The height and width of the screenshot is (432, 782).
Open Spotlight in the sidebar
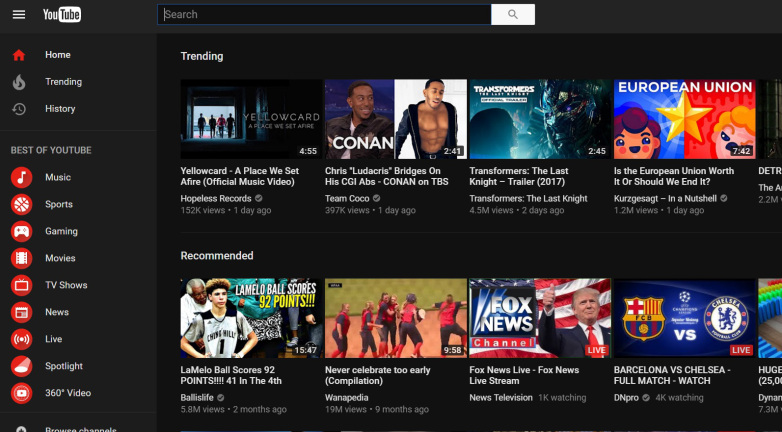(64, 366)
